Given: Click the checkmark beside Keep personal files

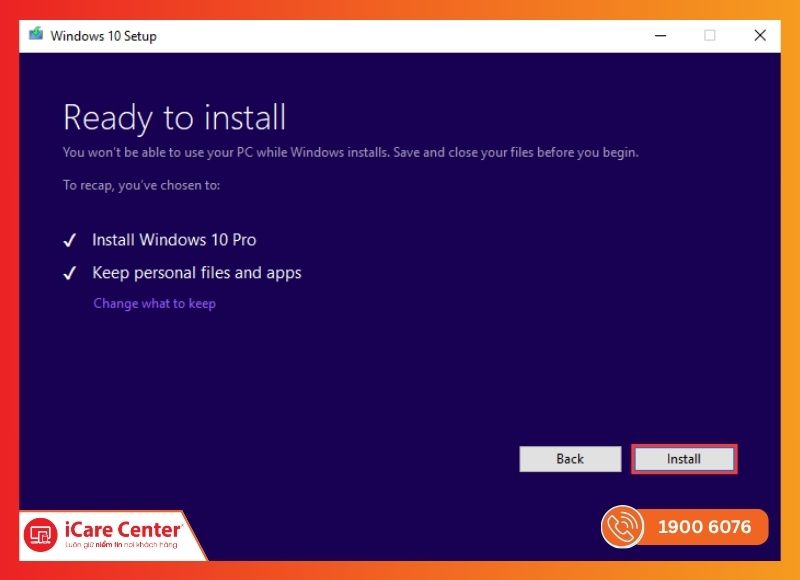Looking at the screenshot, I should point(69,273).
